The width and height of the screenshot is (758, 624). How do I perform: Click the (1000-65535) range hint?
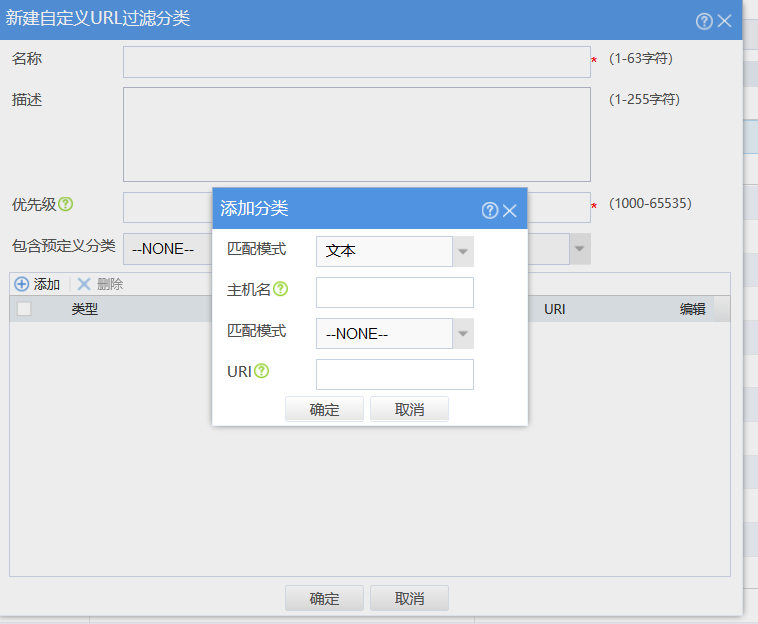pyautogui.click(x=650, y=203)
